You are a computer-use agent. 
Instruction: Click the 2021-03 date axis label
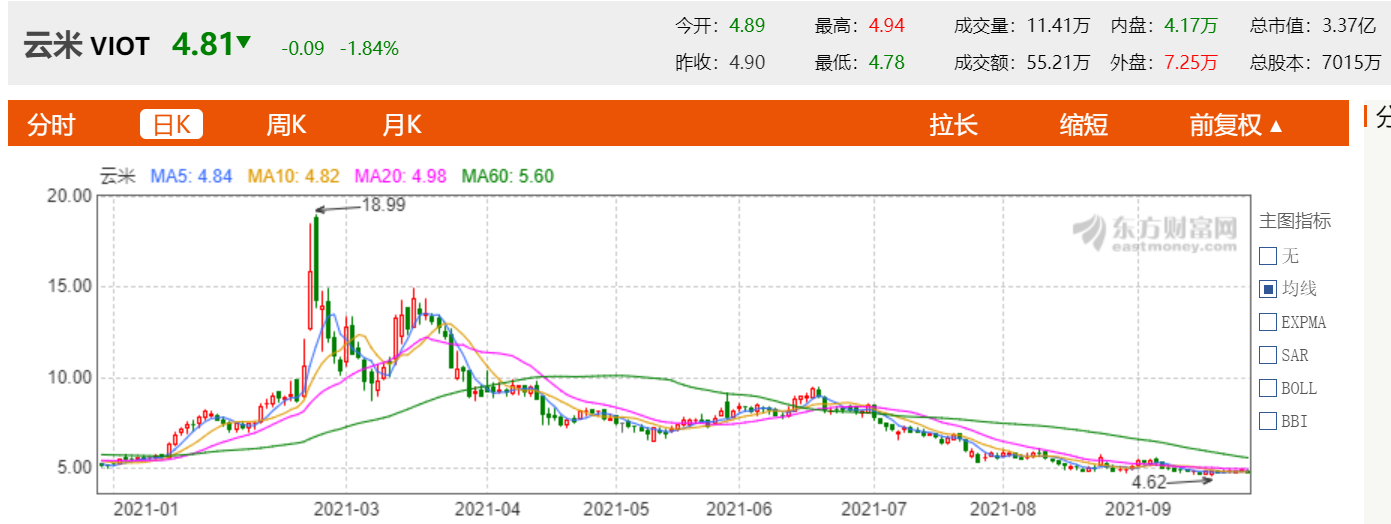(x=346, y=508)
